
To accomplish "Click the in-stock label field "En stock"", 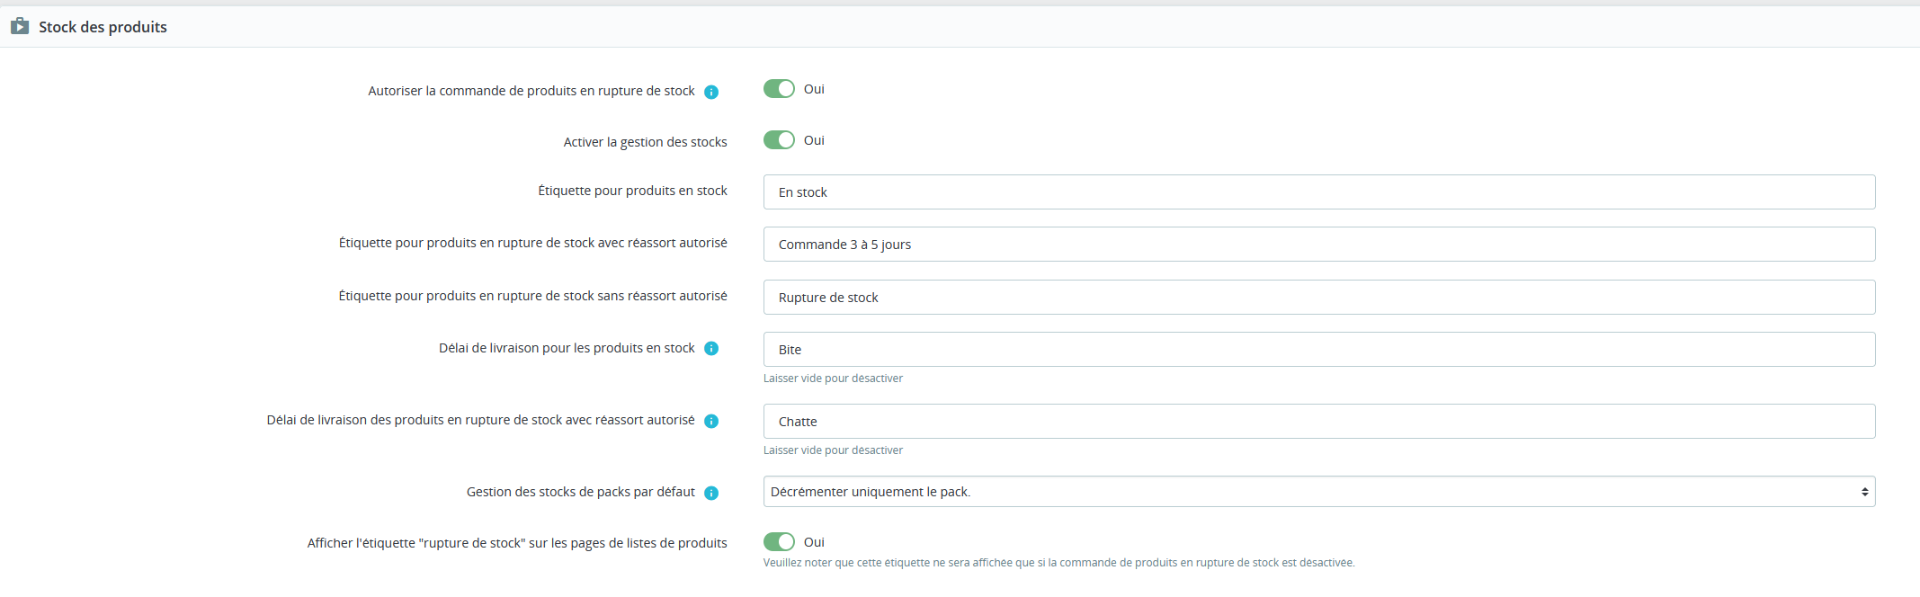I will pyautogui.click(x=1318, y=192).
